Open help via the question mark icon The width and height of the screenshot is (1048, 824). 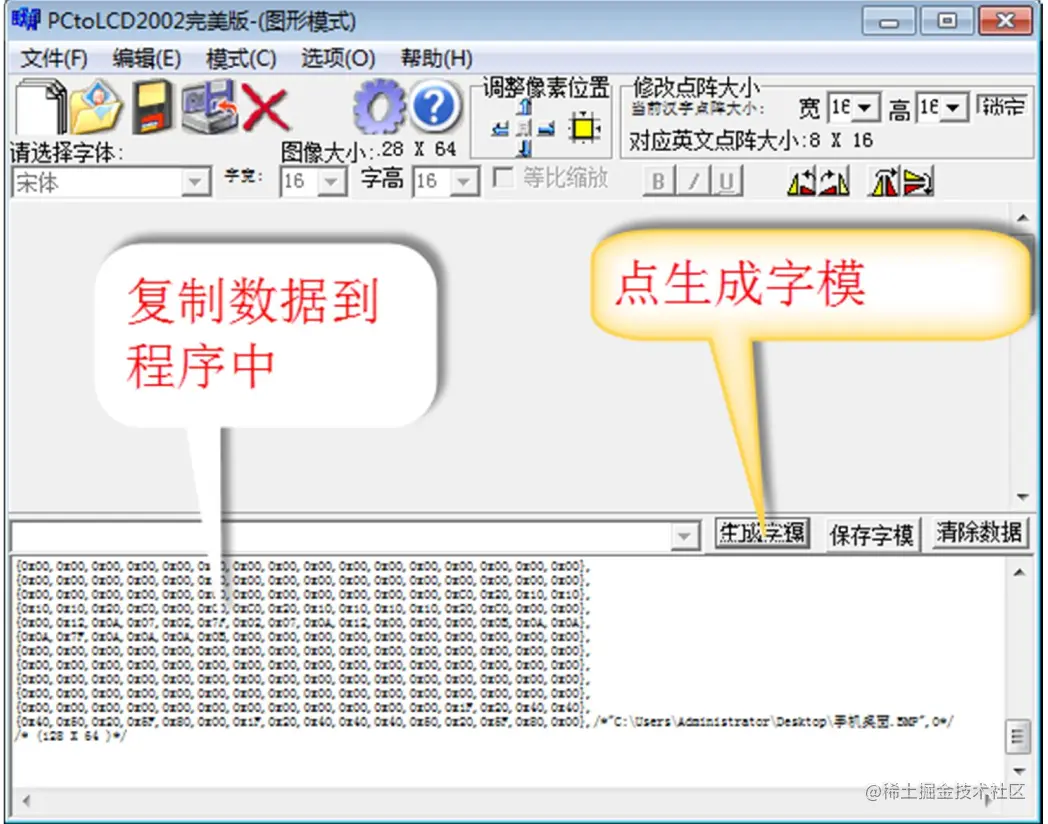click(434, 106)
